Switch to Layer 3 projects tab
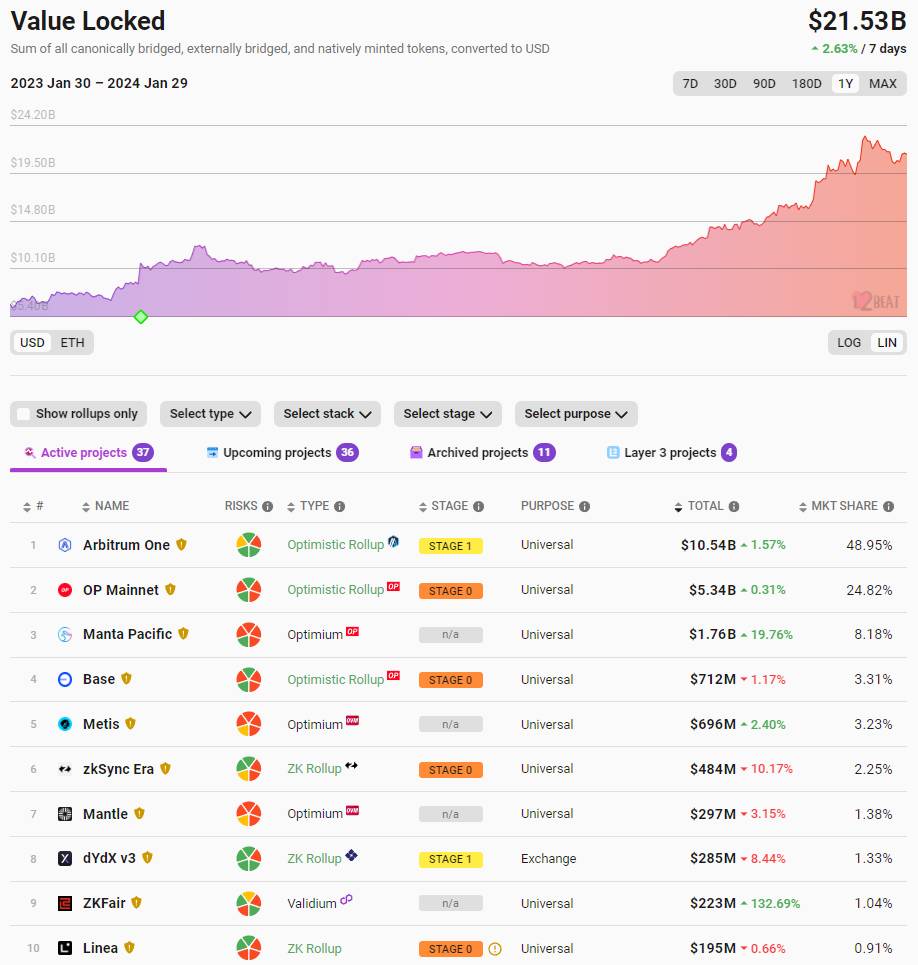 tap(671, 453)
